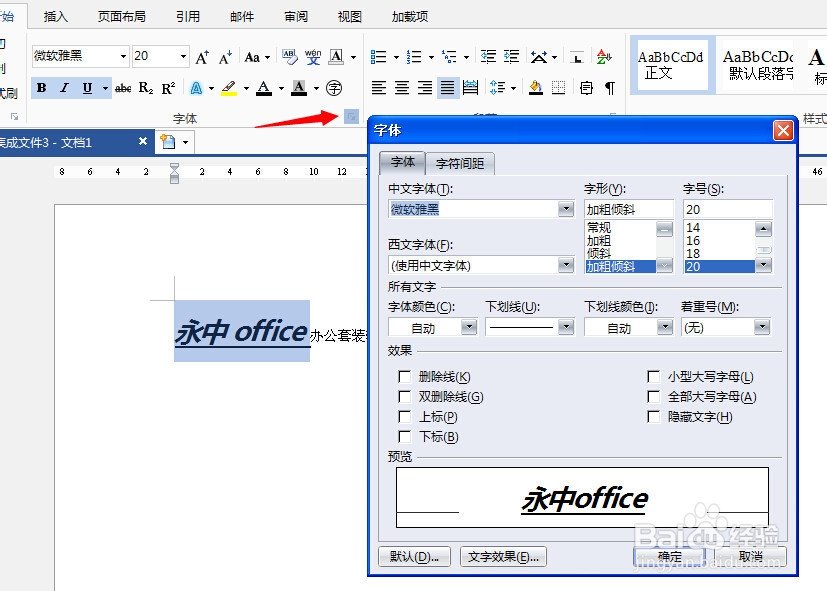Click the 文字效果(E)... button
827x591 pixels.
[503, 556]
